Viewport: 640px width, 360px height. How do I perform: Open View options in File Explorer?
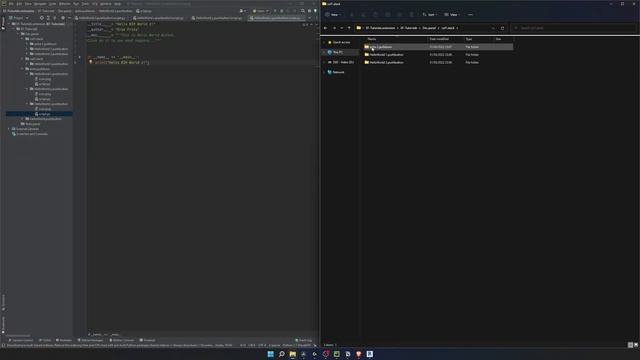point(452,15)
